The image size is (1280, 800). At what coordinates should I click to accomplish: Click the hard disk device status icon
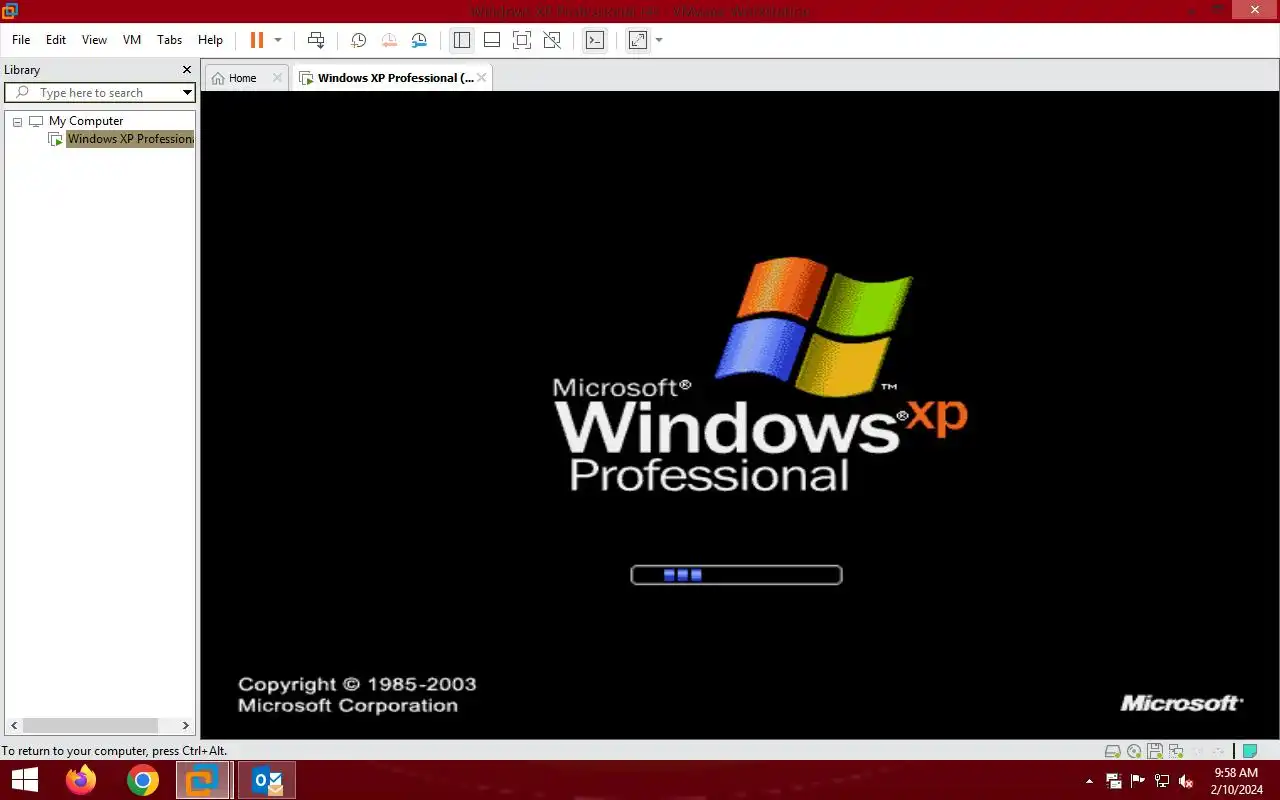pyautogui.click(x=1112, y=751)
